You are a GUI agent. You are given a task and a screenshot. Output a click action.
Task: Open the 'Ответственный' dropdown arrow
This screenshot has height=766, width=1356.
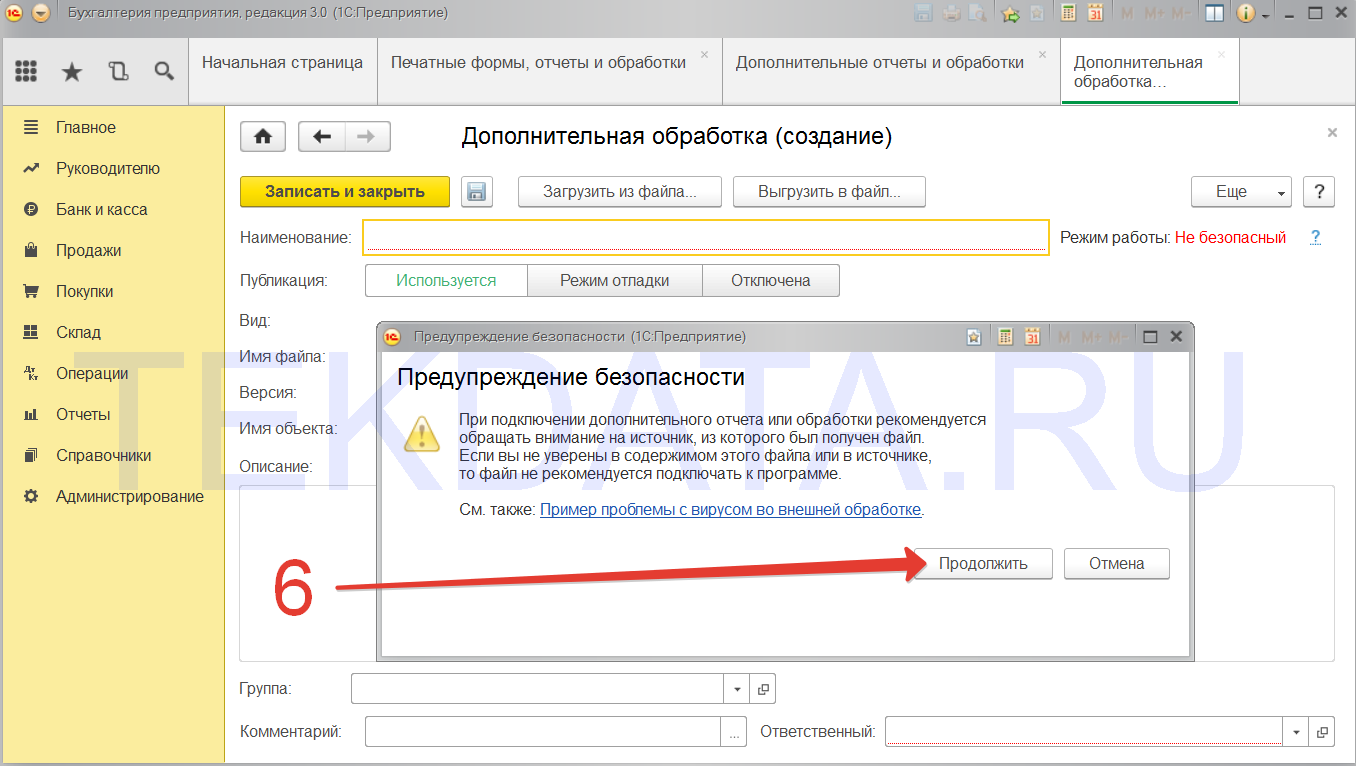tap(1297, 732)
